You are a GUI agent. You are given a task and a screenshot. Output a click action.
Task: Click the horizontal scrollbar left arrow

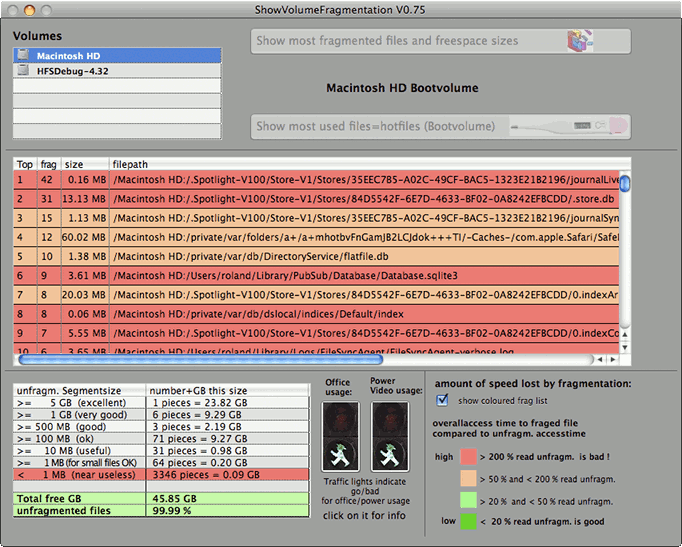[x=601, y=360]
